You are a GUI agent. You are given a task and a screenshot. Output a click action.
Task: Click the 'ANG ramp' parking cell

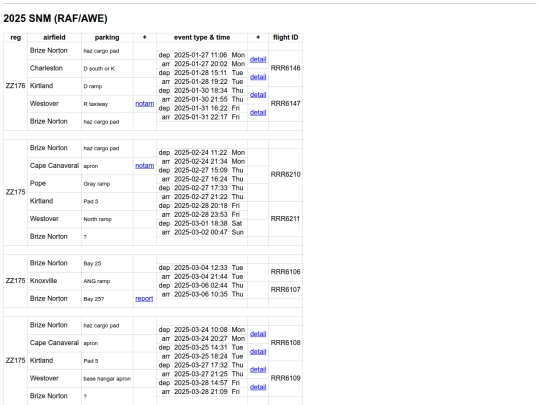coord(107,281)
